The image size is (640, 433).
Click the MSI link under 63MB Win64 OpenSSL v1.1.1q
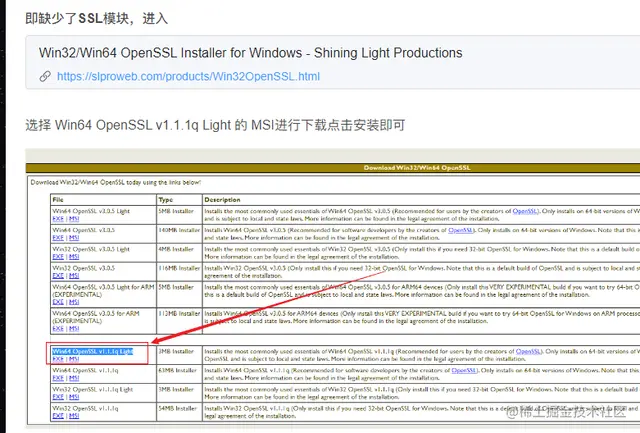tap(74, 378)
